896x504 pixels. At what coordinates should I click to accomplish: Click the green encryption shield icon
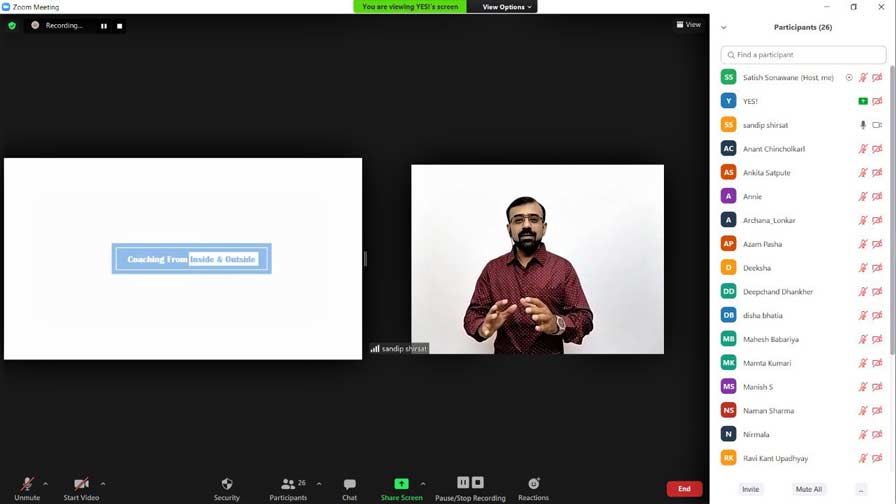pos(12,26)
